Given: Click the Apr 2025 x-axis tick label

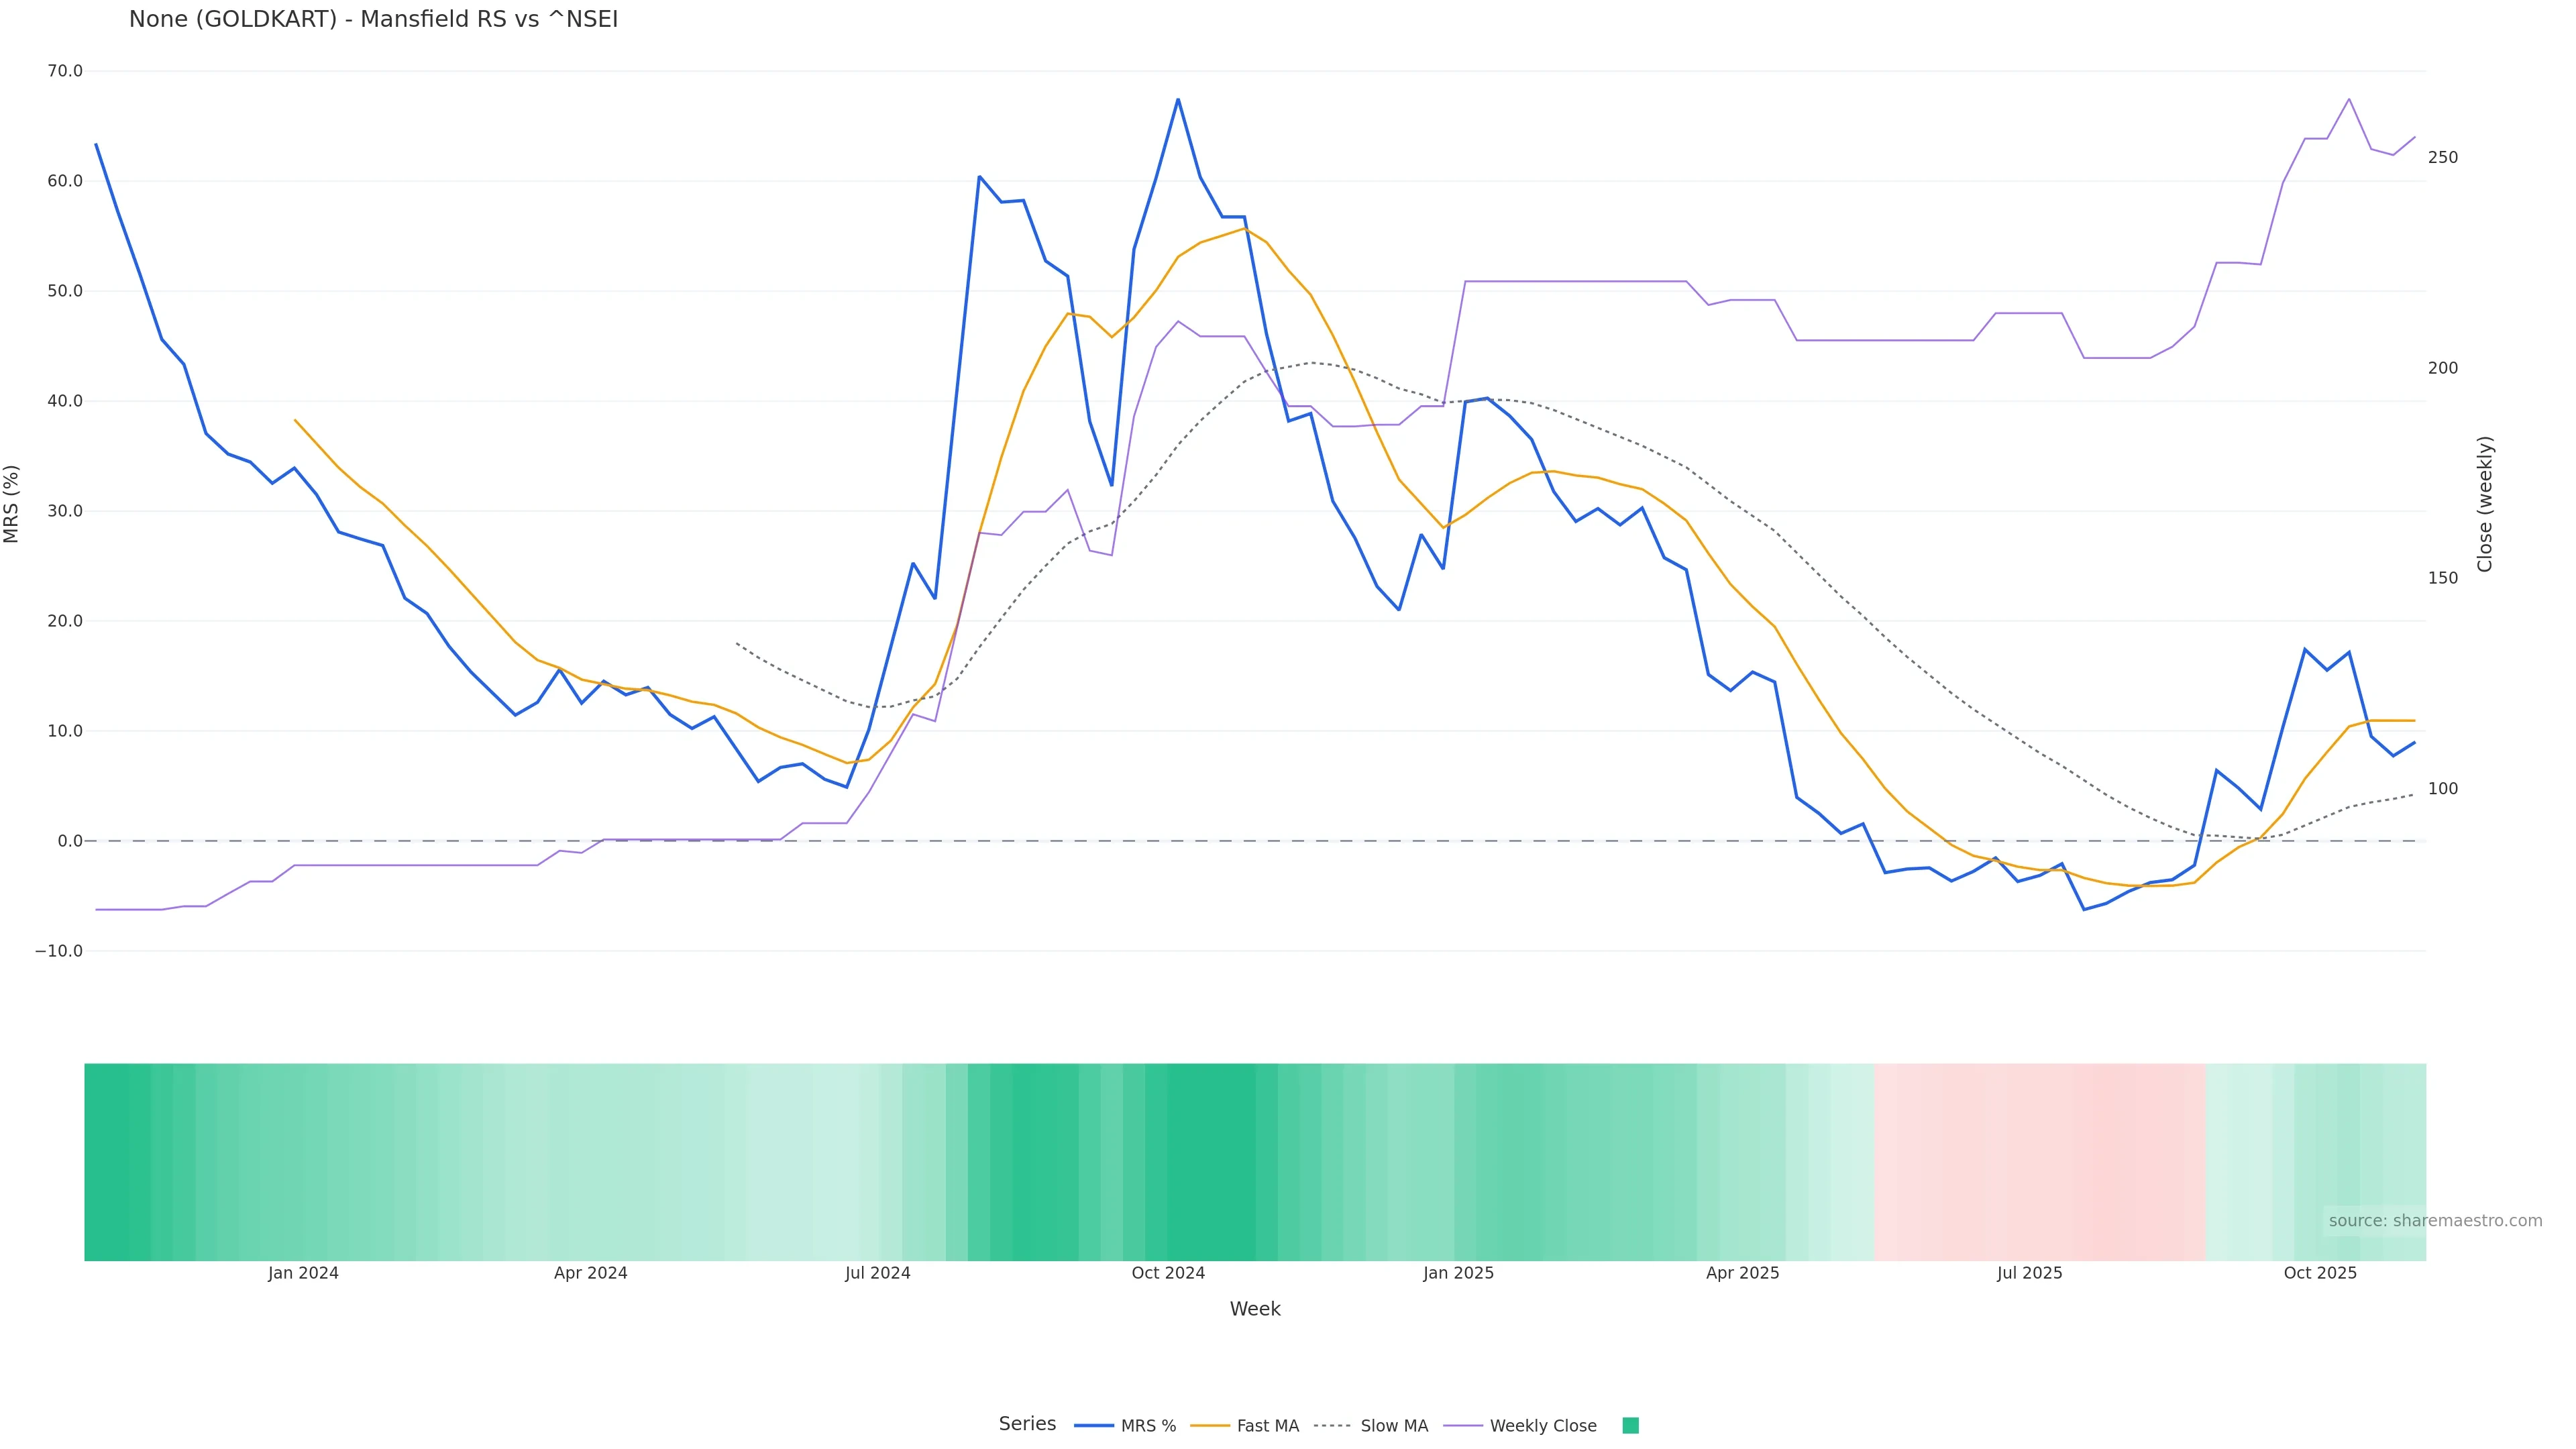Looking at the screenshot, I should click(1742, 1273).
